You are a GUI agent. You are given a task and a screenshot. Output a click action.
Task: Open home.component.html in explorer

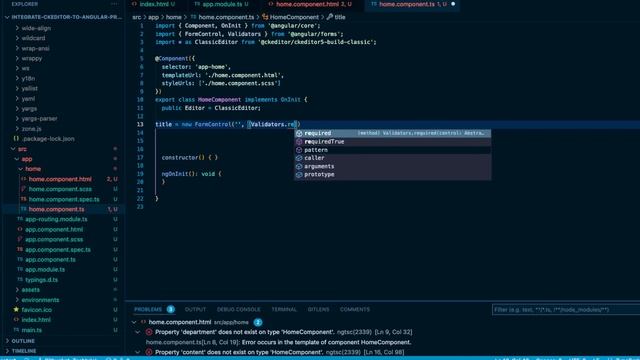[x=60, y=179]
